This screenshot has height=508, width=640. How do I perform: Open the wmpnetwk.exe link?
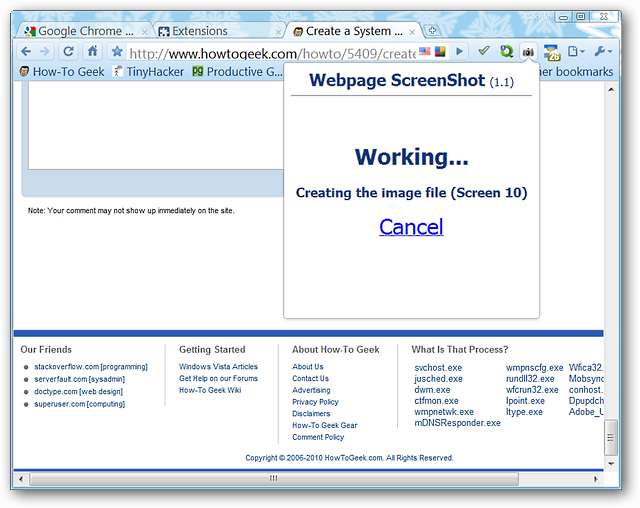(444, 412)
